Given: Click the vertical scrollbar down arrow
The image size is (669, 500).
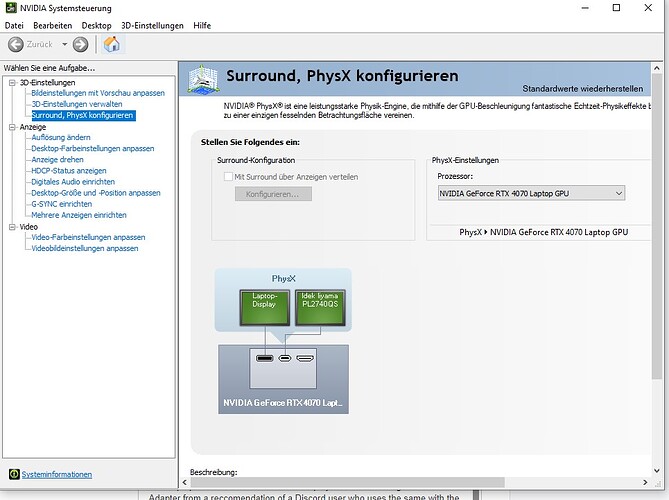Looking at the screenshot, I should click(657, 471).
